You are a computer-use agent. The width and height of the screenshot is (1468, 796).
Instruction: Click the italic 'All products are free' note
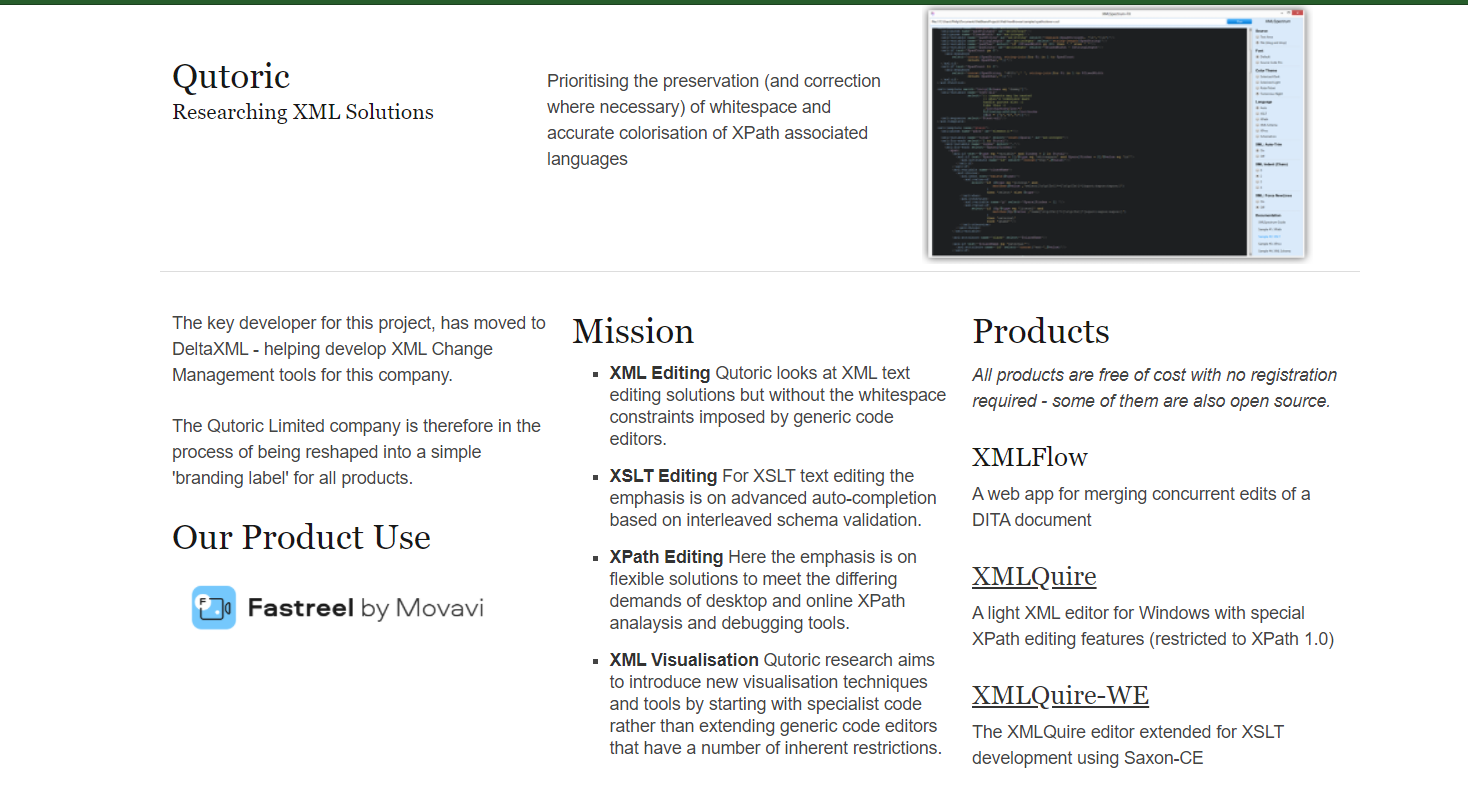pos(1155,388)
